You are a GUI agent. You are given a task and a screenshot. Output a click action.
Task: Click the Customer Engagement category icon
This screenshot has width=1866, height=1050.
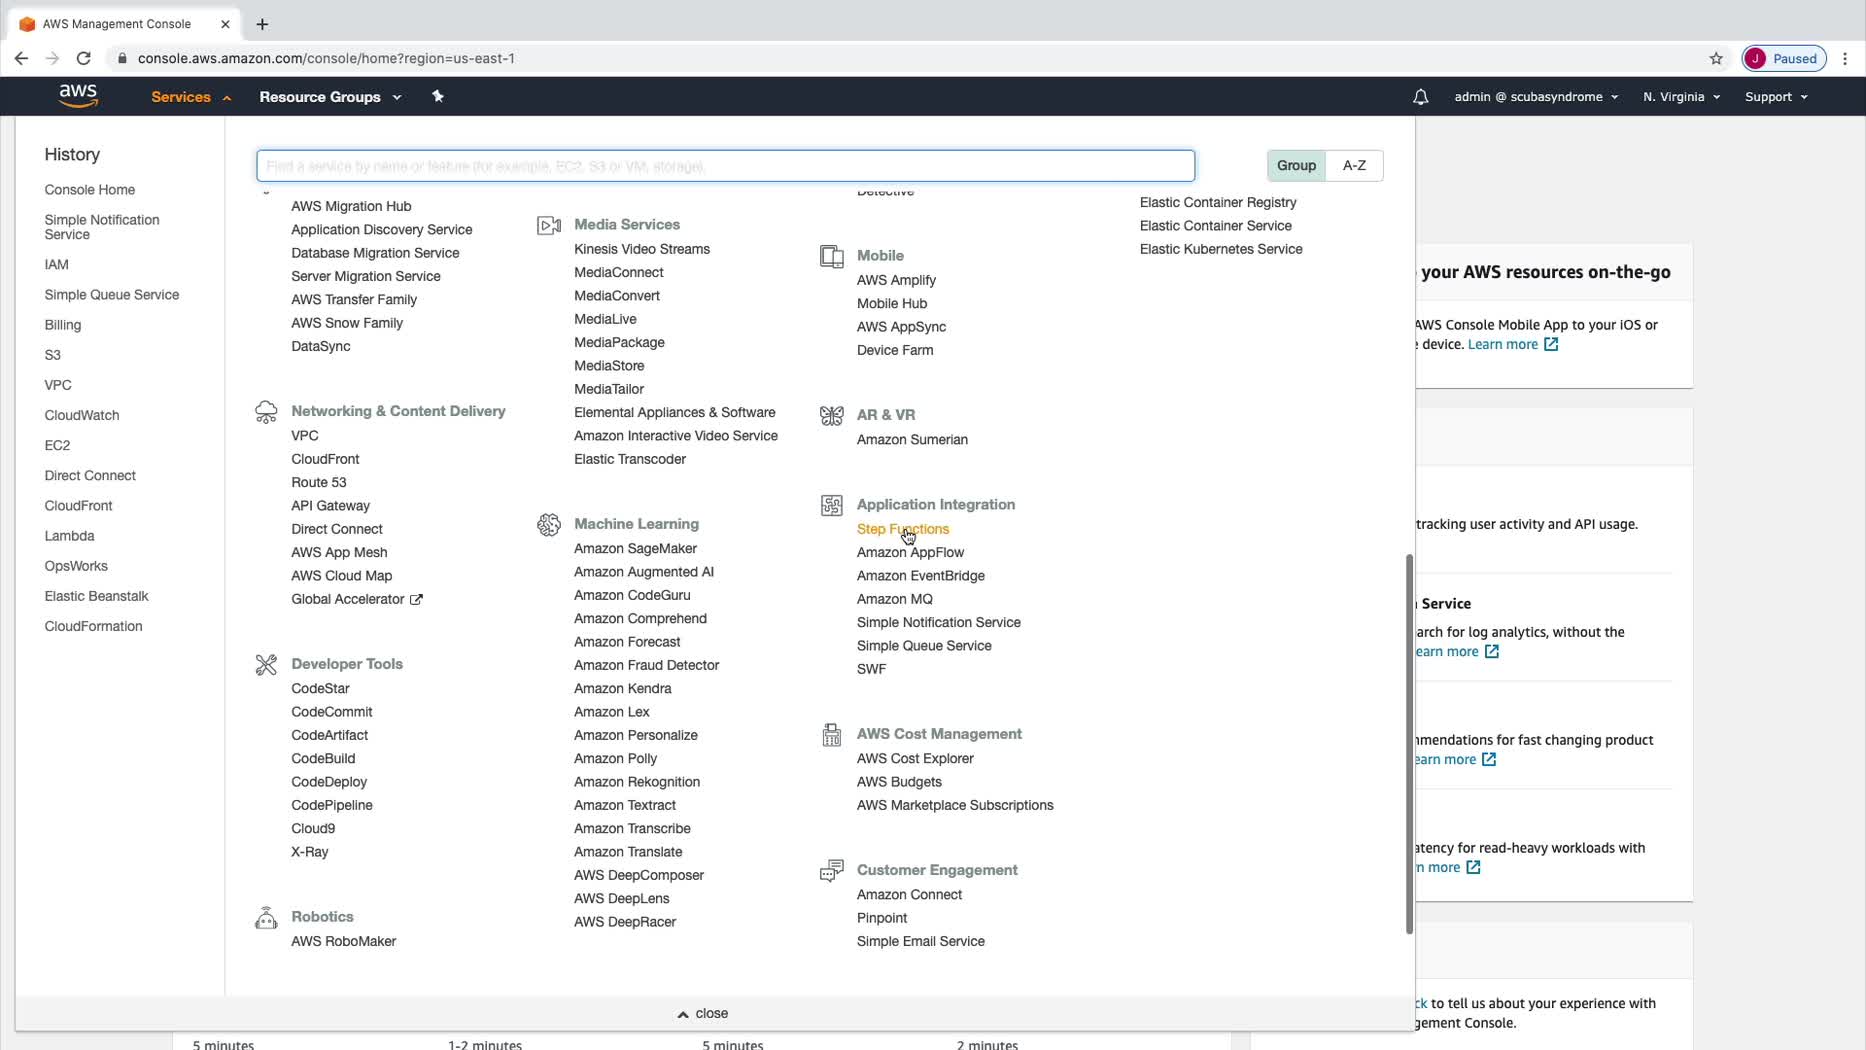[x=832, y=870]
